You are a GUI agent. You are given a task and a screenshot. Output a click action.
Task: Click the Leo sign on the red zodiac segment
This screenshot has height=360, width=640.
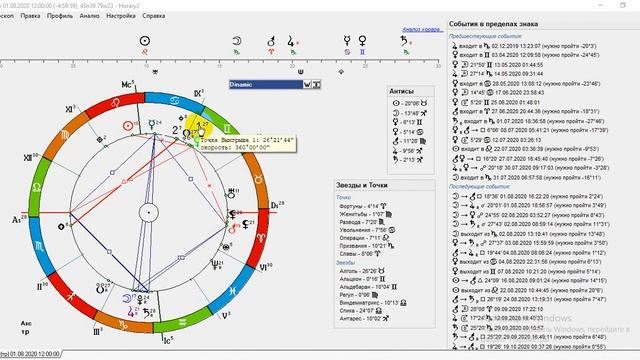pos(116,103)
